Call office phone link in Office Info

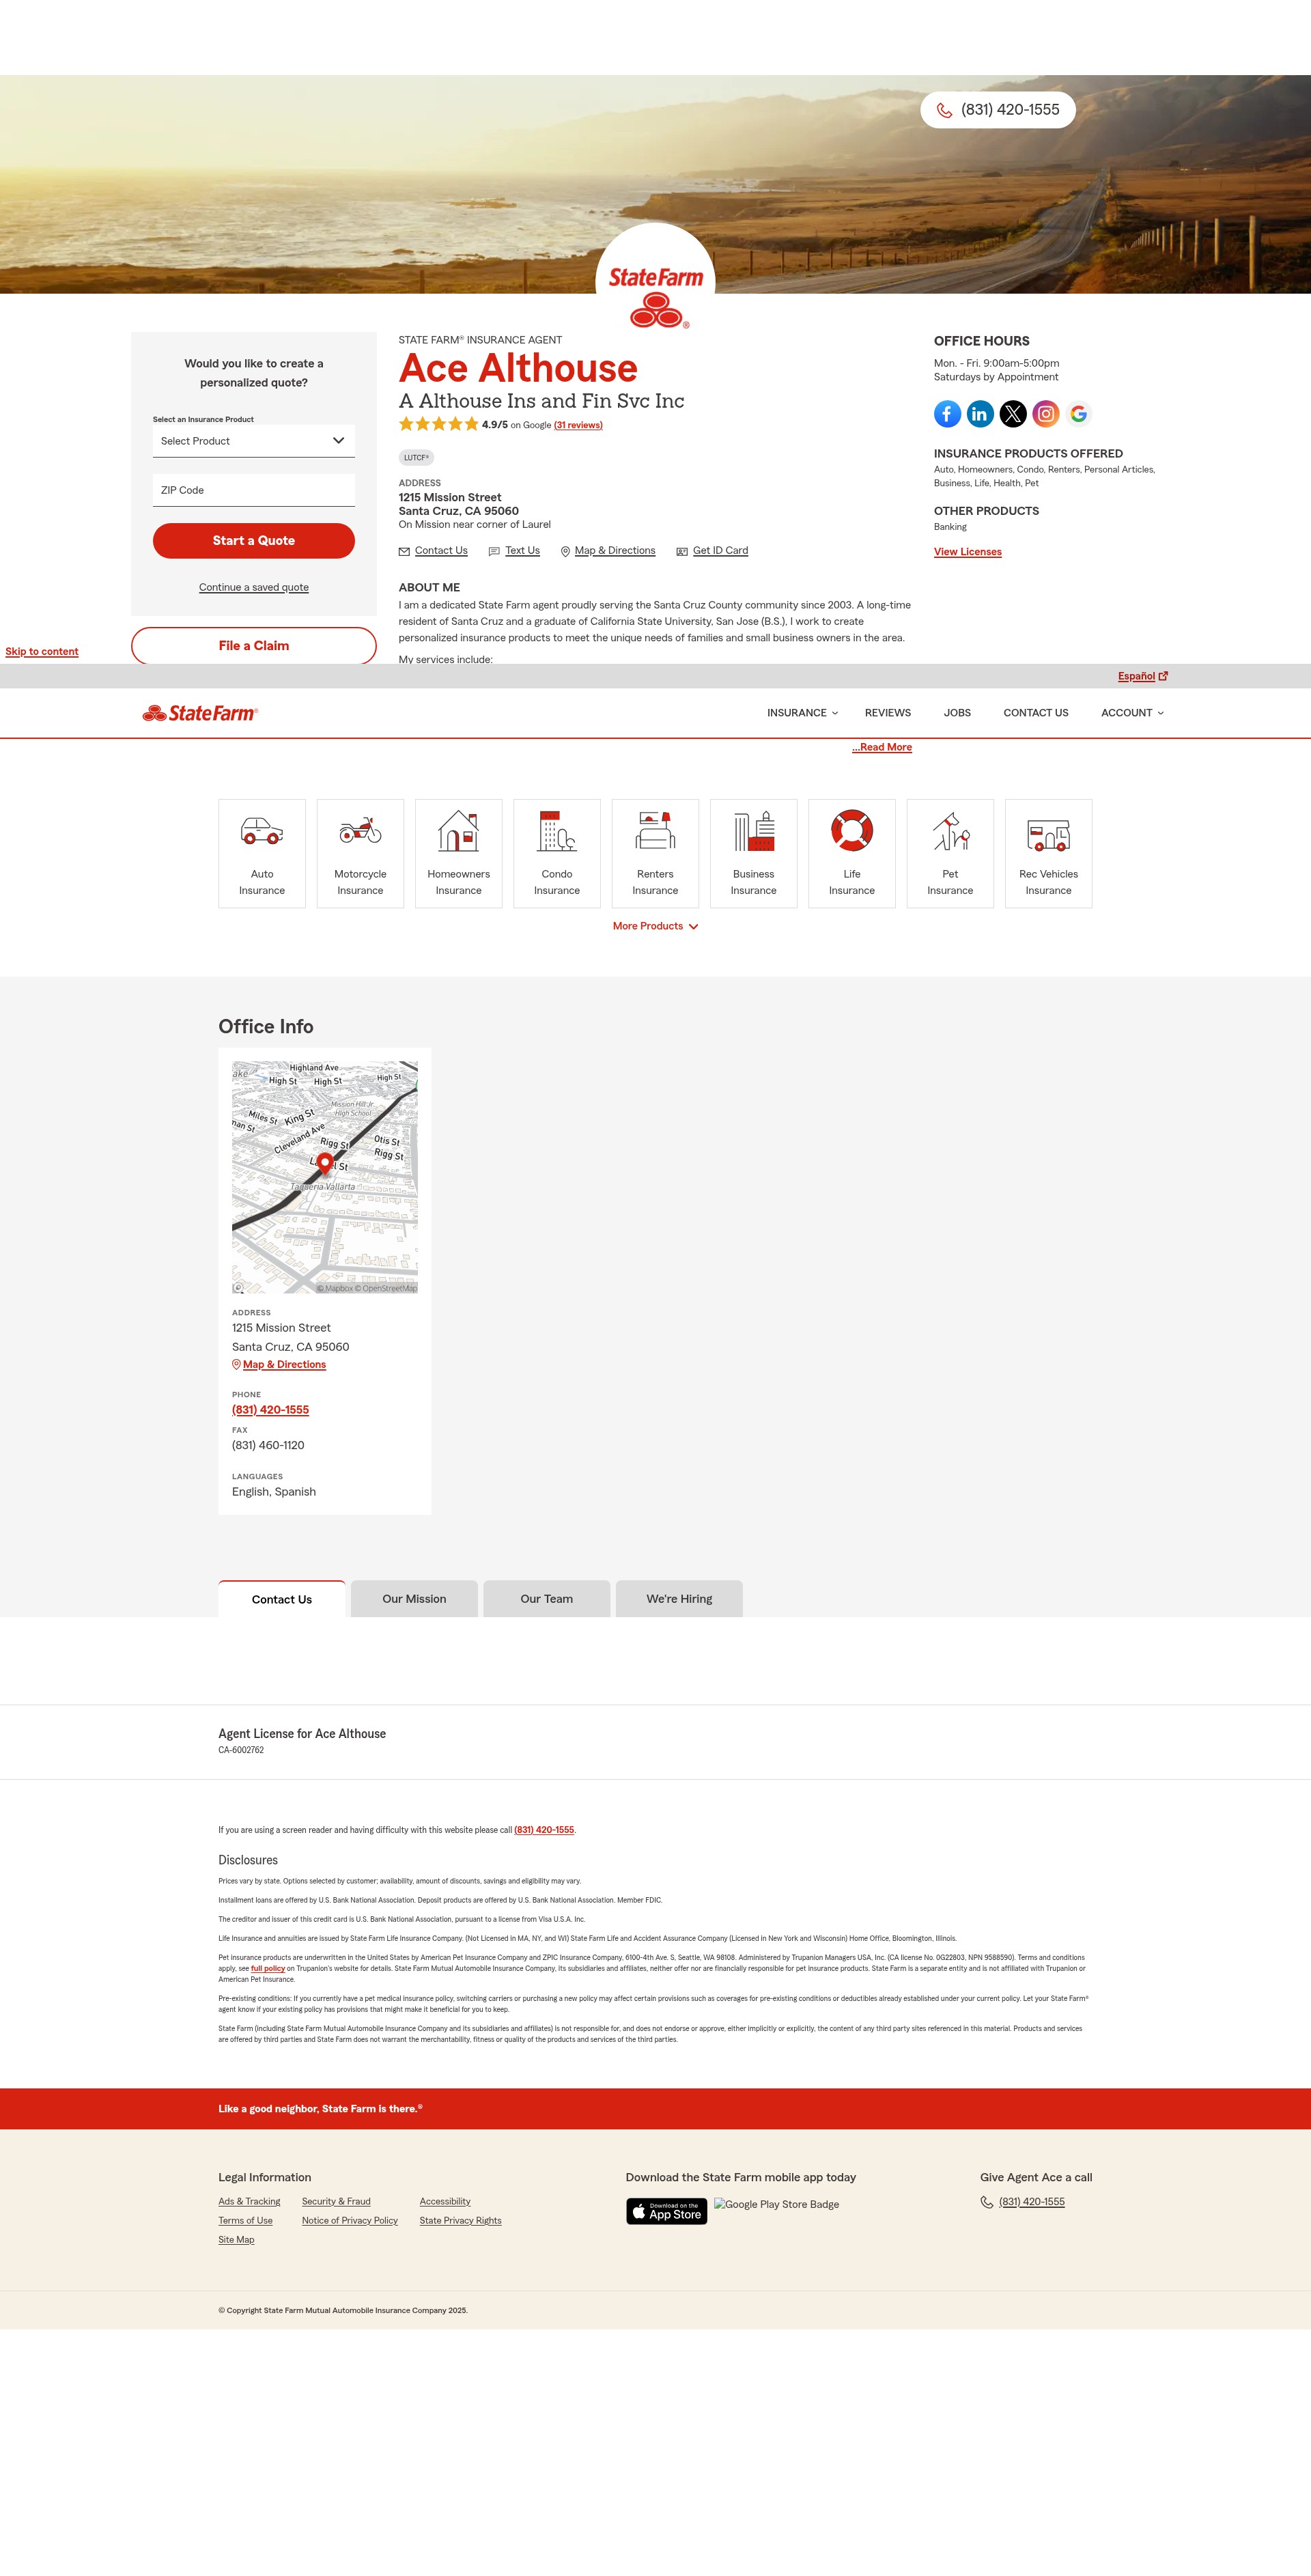pyautogui.click(x=270, y=1410)
